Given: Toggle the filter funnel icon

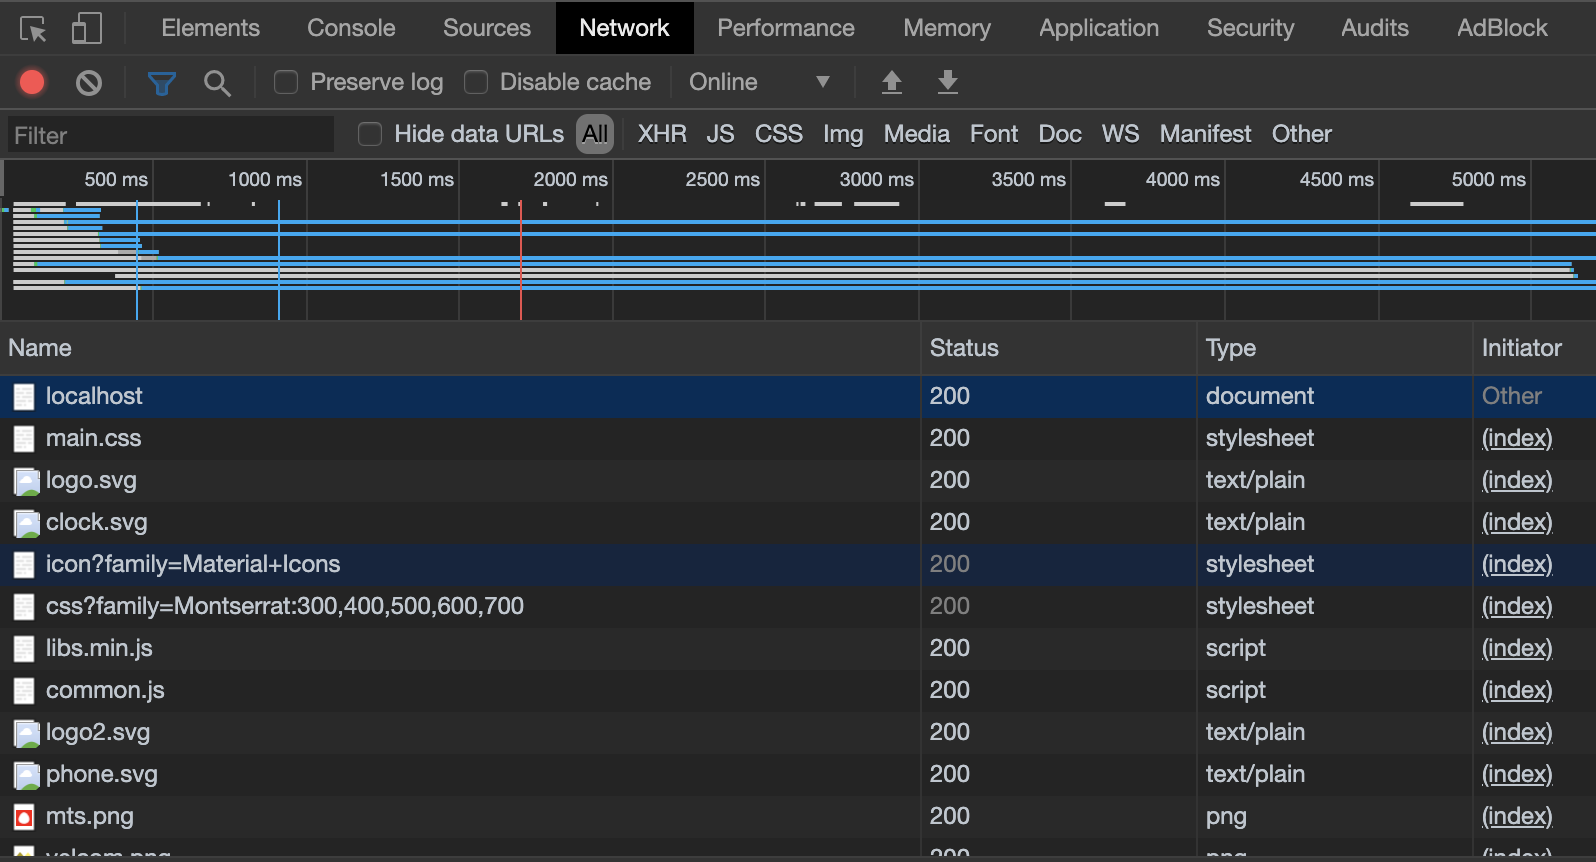Looking at the screenshot, I should [161, 83].
